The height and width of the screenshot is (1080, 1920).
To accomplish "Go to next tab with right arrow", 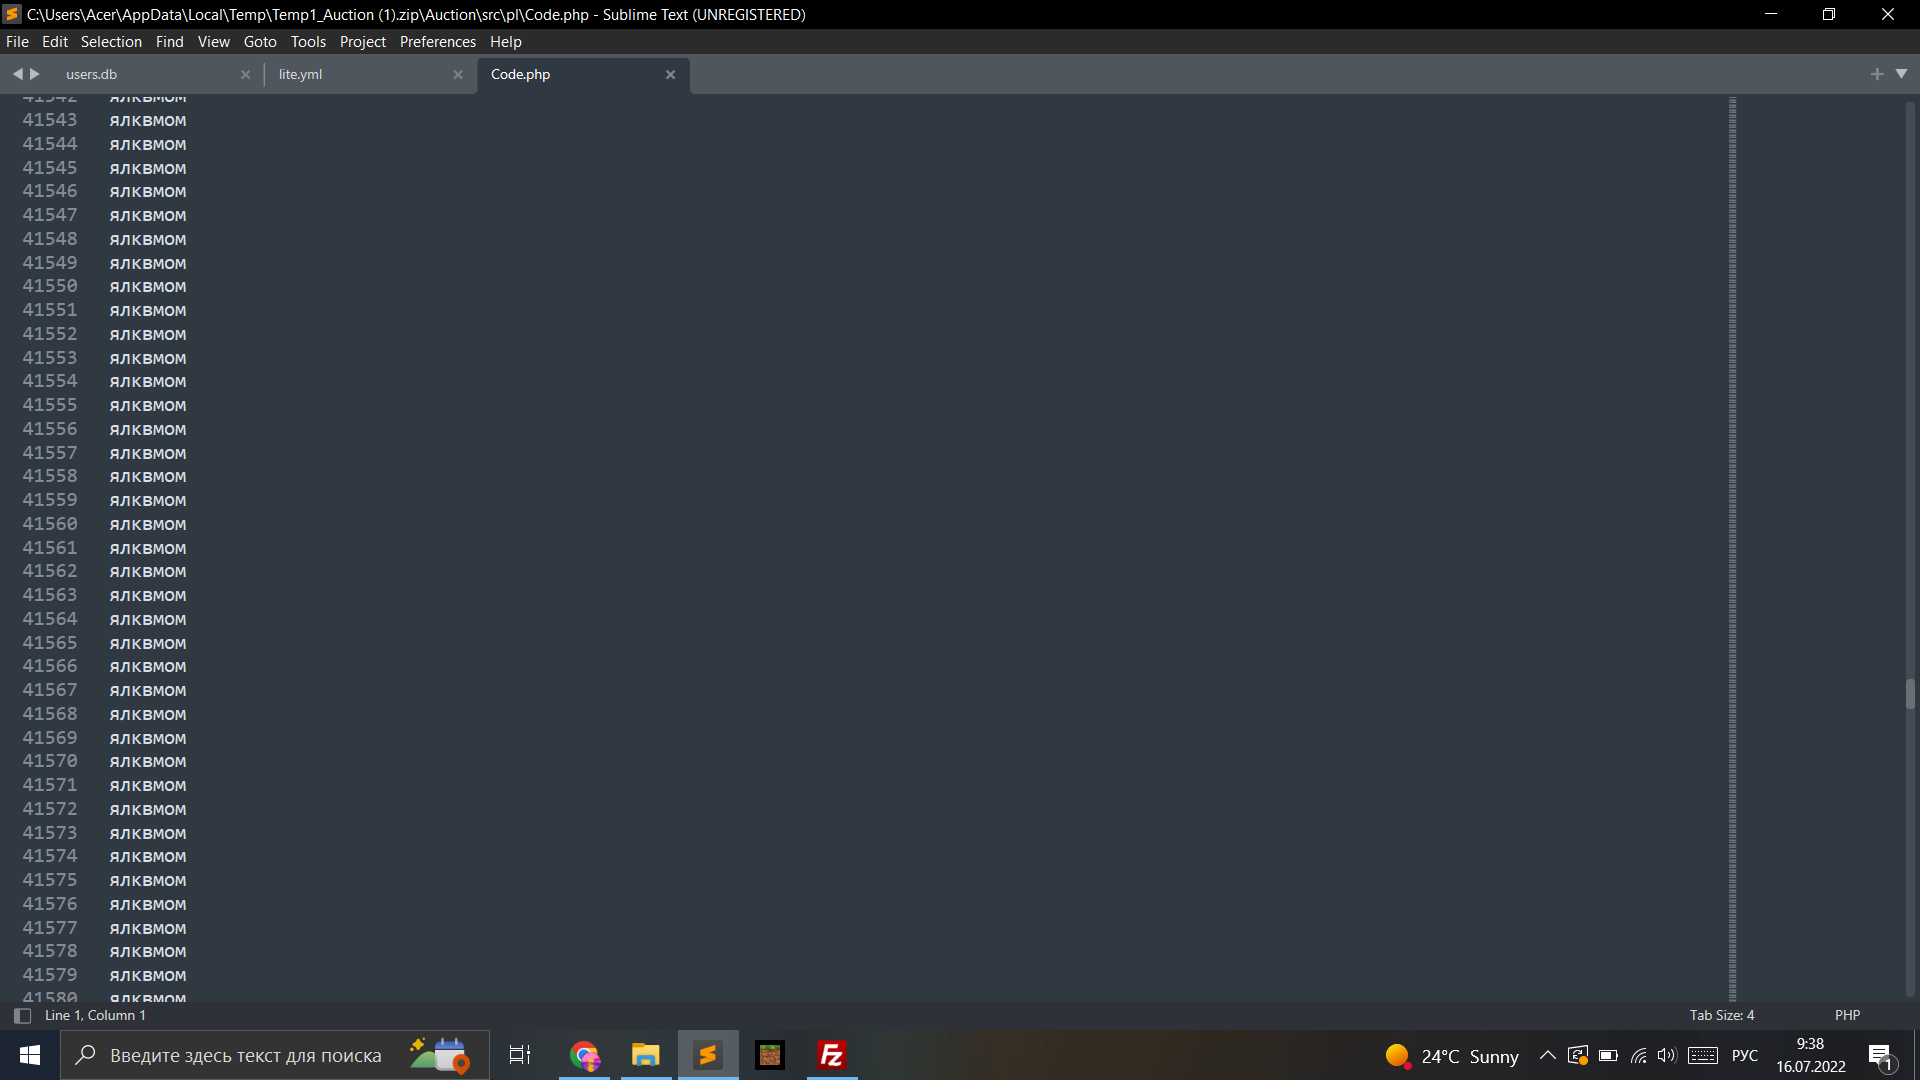I will coord(35,74).
